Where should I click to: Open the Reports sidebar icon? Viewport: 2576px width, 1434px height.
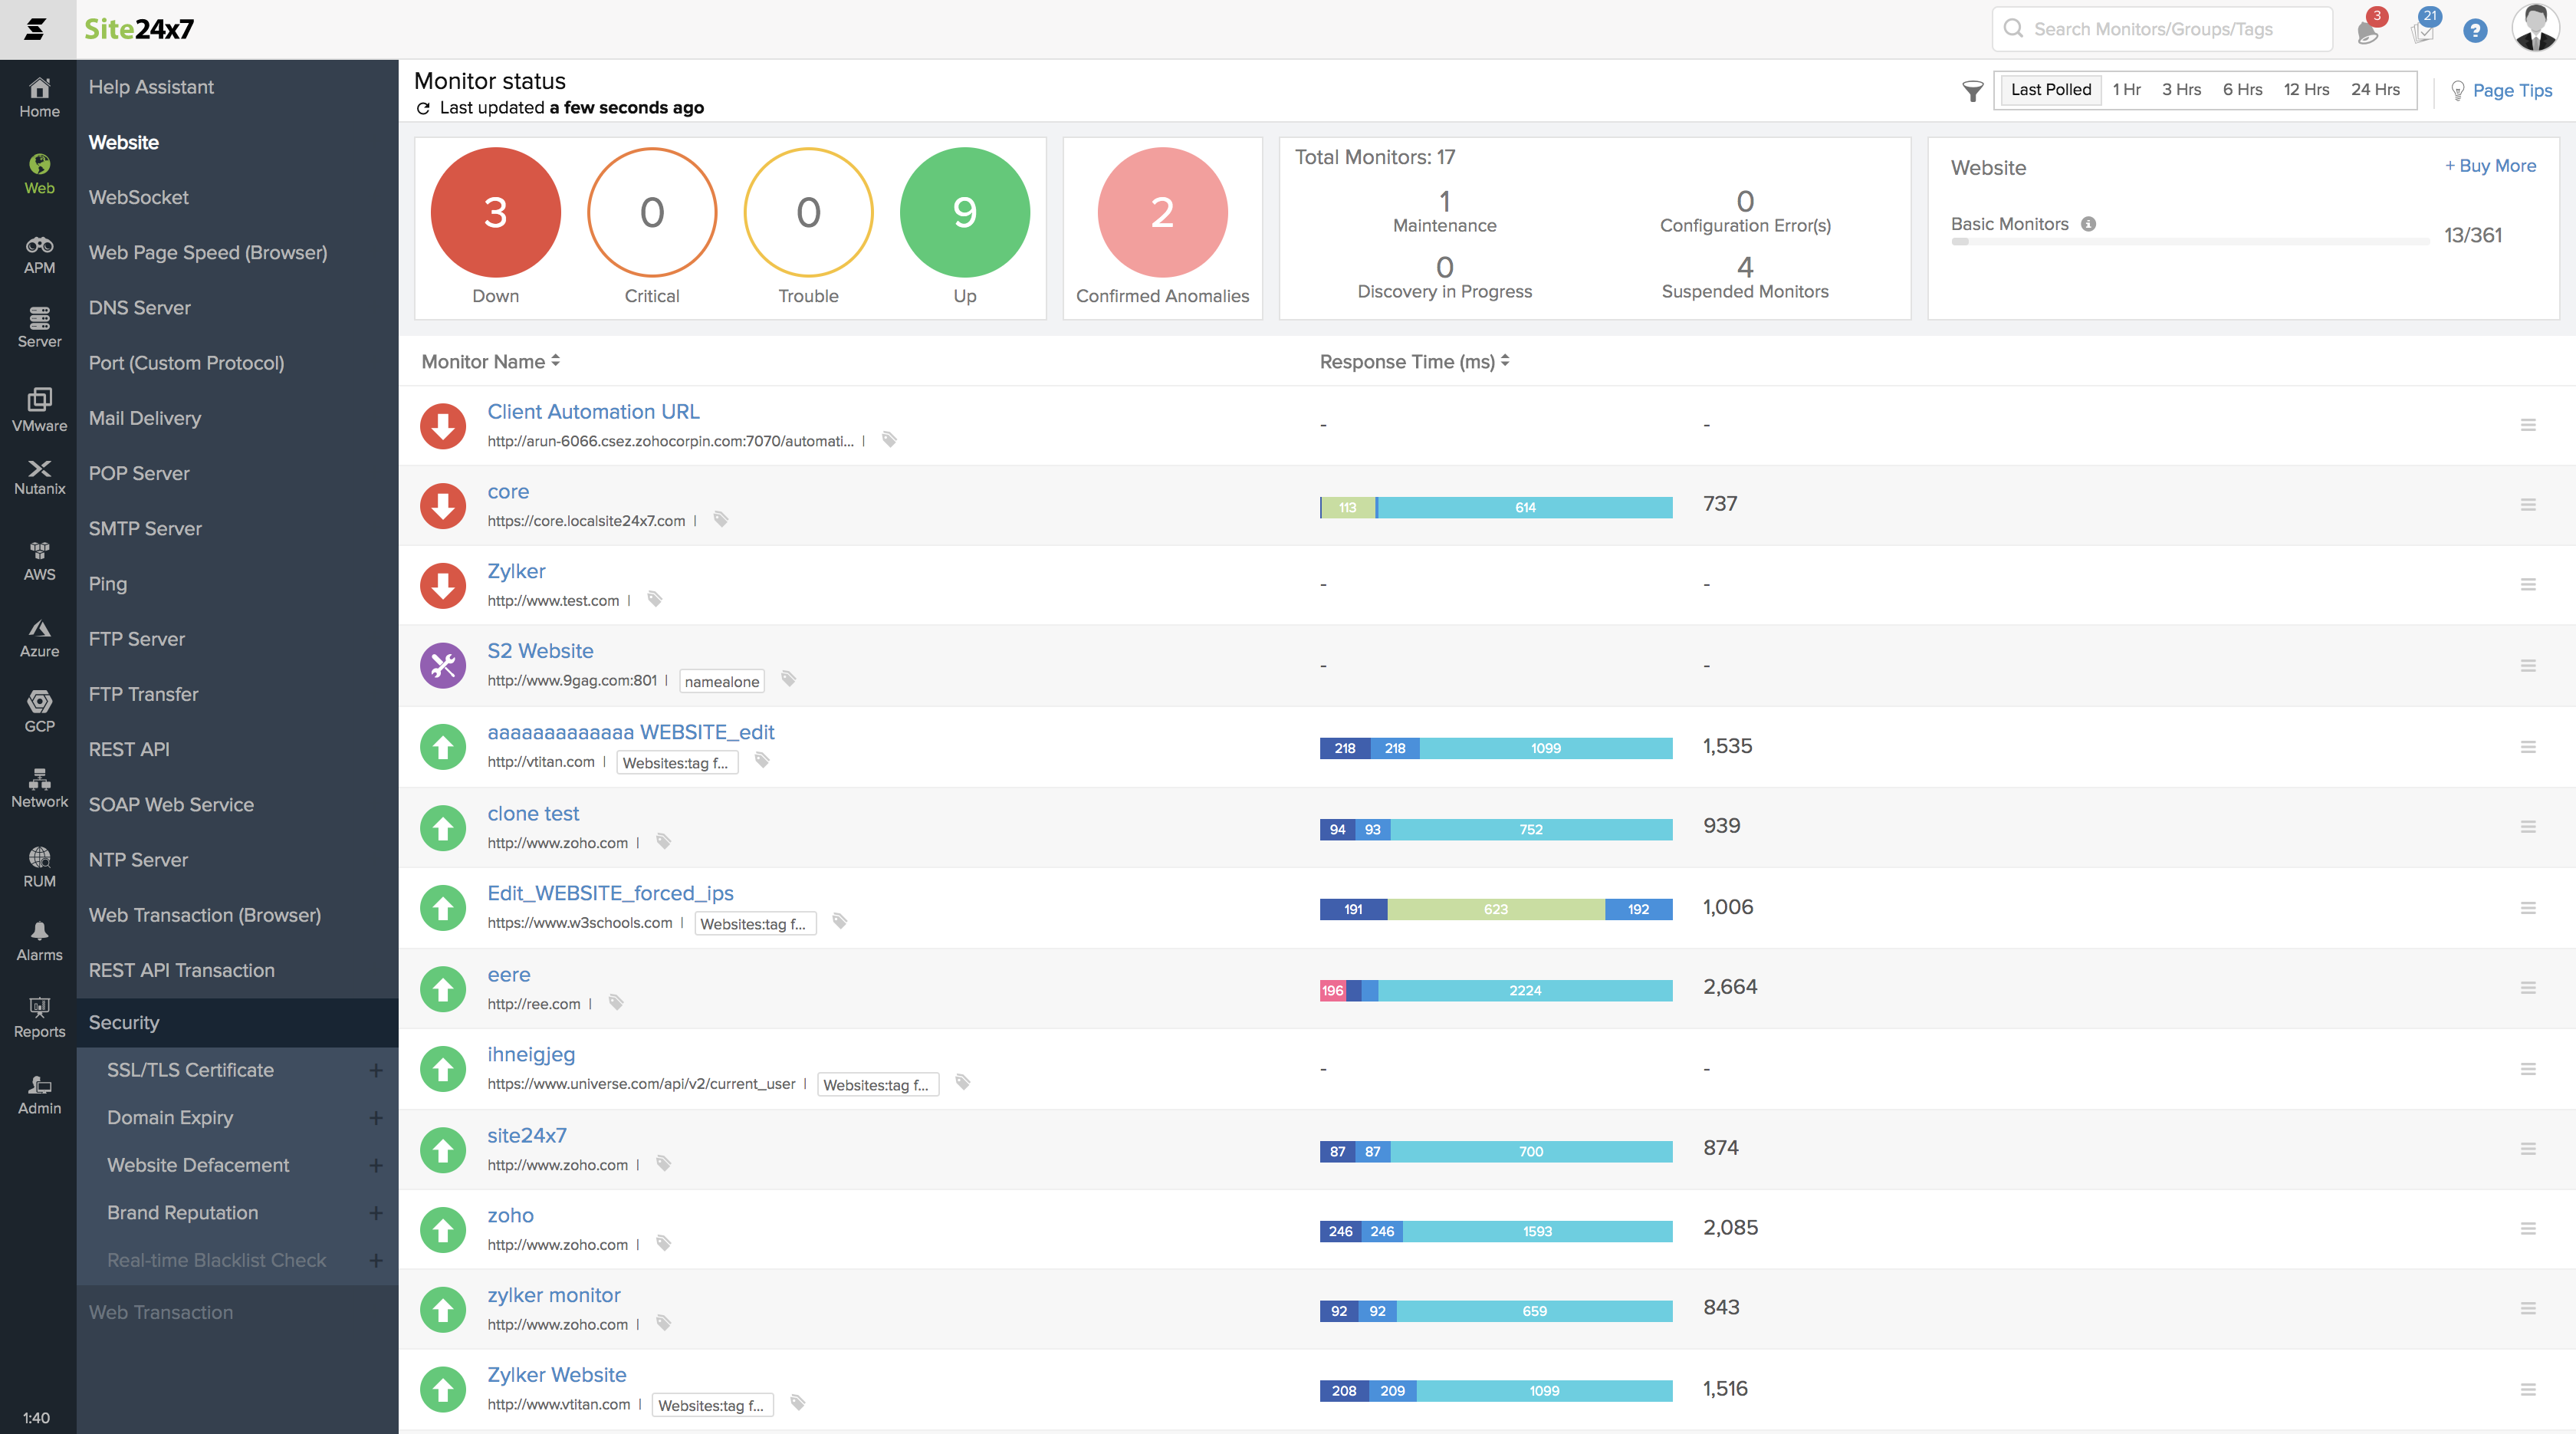(39, 1017)
